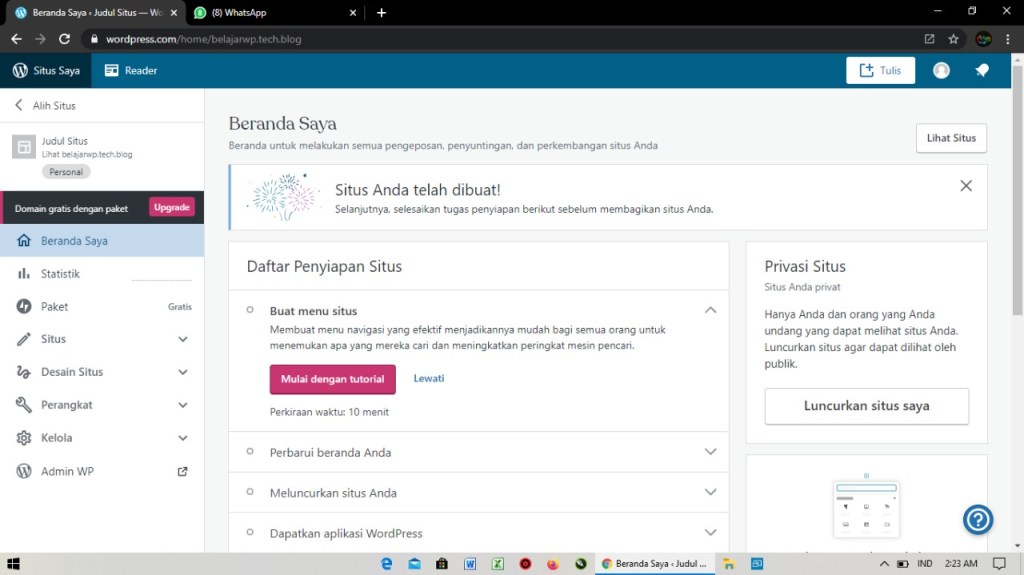
Task: Click the Mulai dengan tutorial button
Action: click(332, 379)
